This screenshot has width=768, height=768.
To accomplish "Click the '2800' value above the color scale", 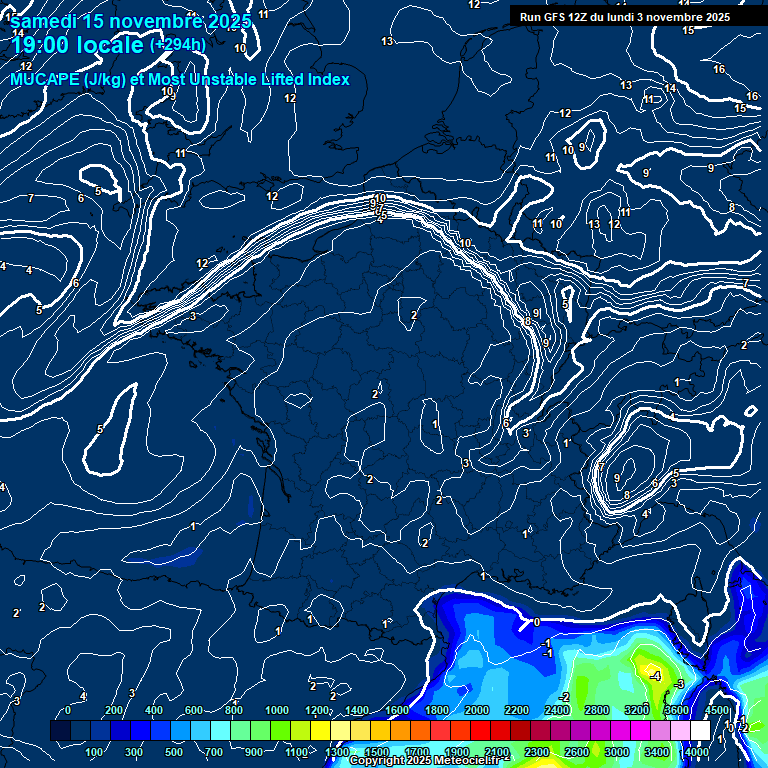I will tap(597, 710).
